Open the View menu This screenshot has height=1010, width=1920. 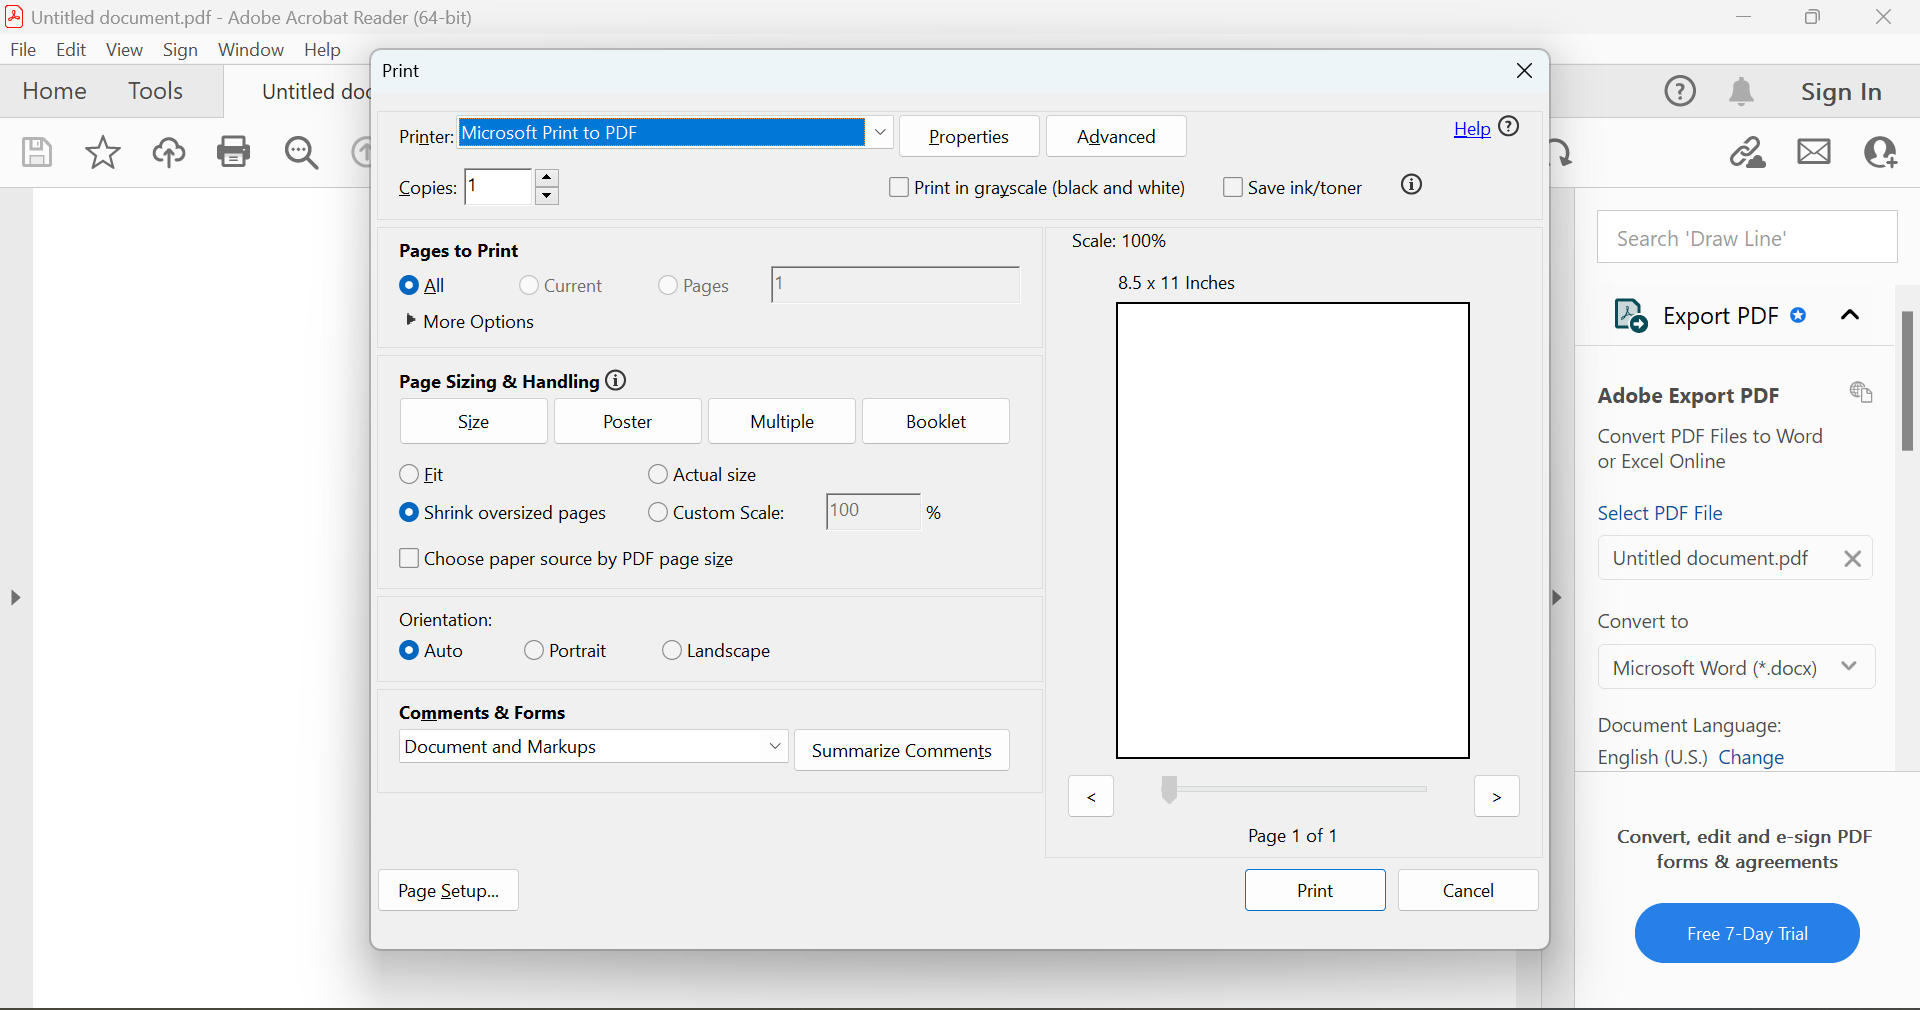124,49
